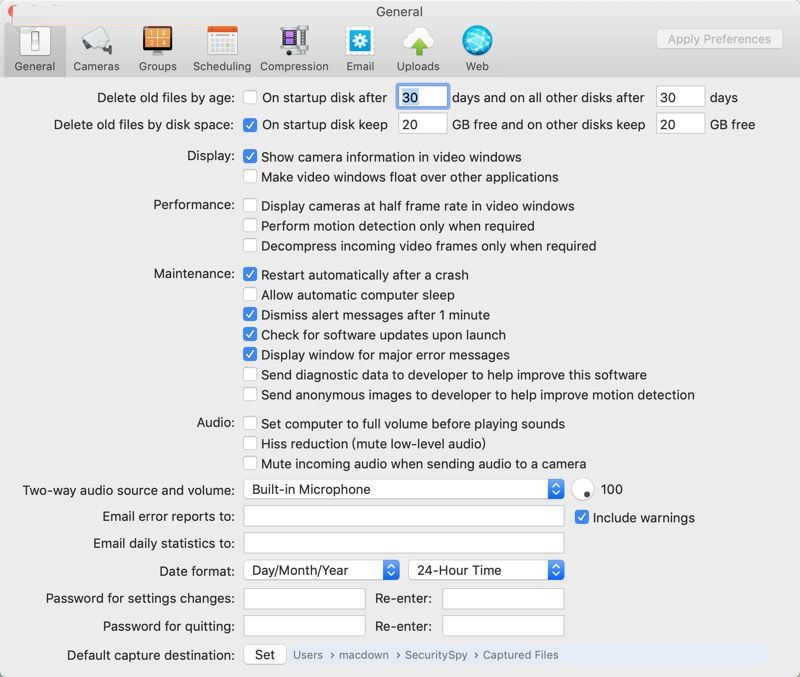Open the Built-in Microphone audio source dropdown

coord(404,489)
